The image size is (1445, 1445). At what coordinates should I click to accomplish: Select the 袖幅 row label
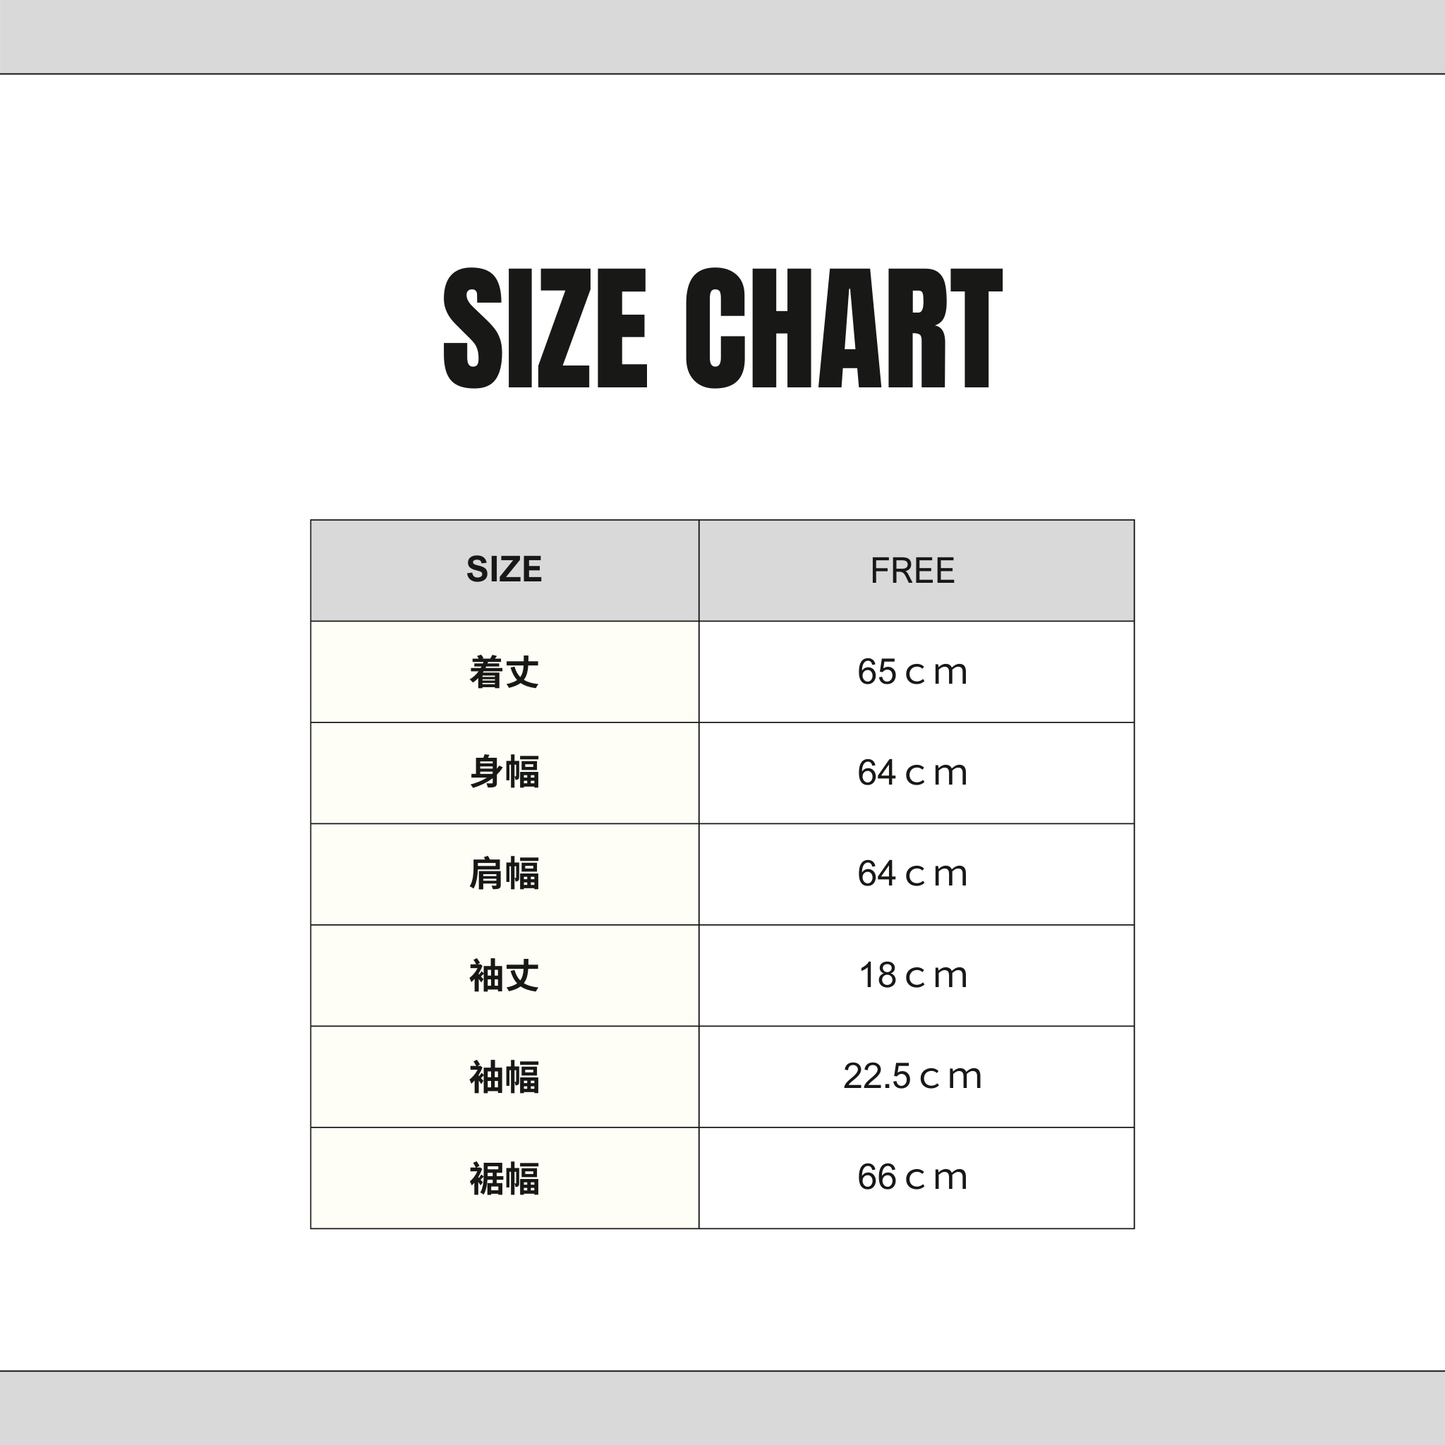(x=504, y=1077)
